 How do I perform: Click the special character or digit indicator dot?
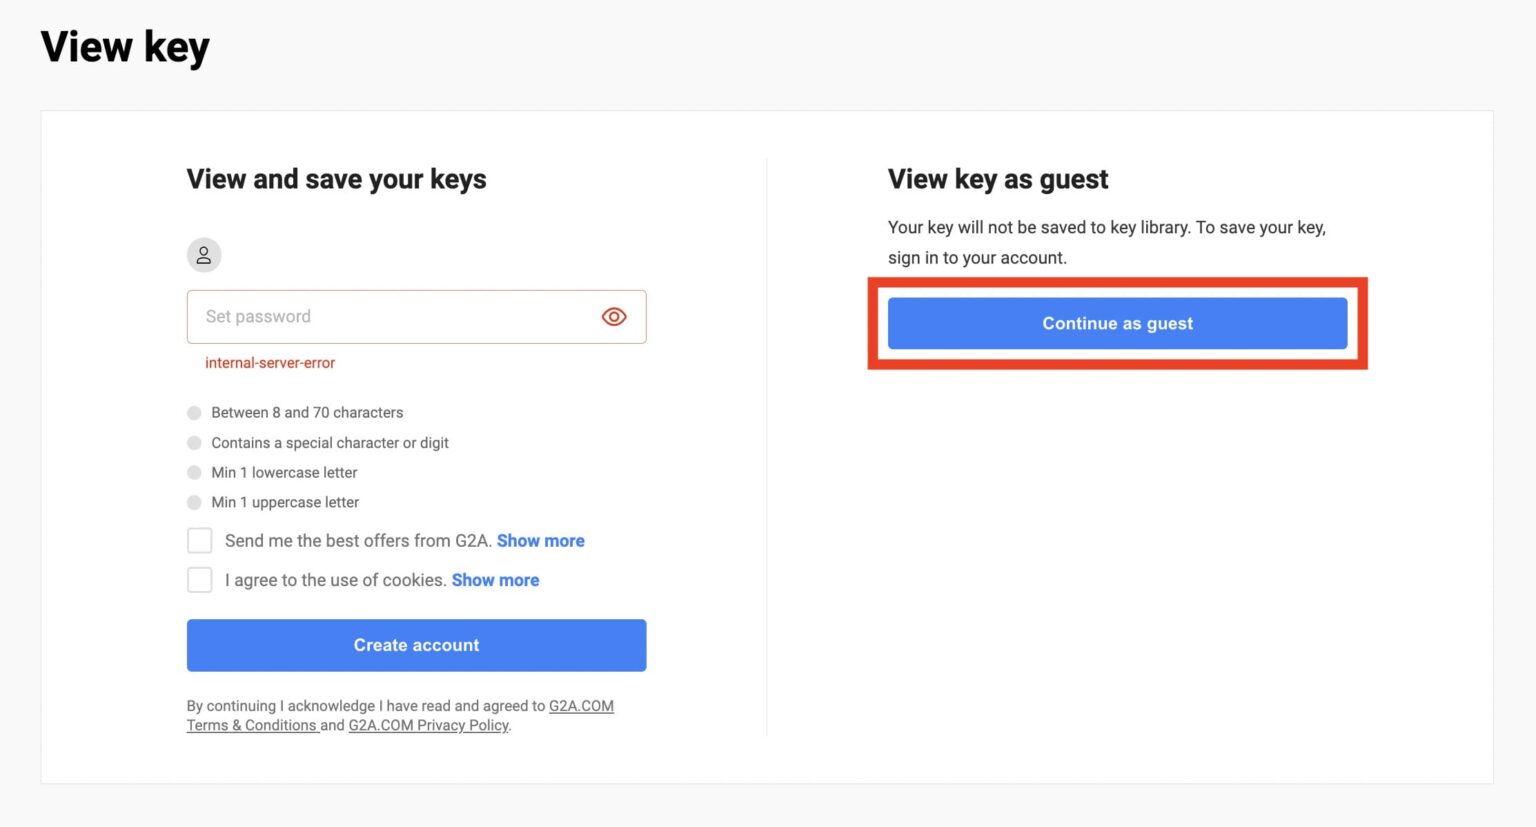tap(194, 443)
